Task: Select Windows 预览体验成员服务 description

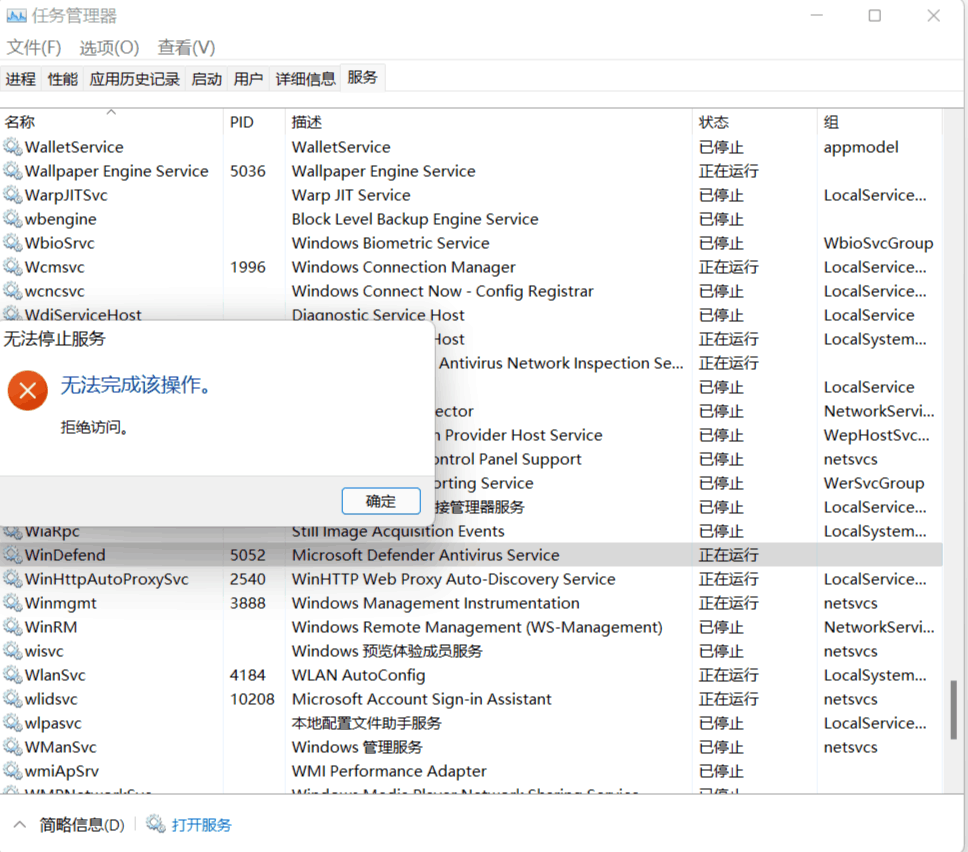Action: click(387, 651)
